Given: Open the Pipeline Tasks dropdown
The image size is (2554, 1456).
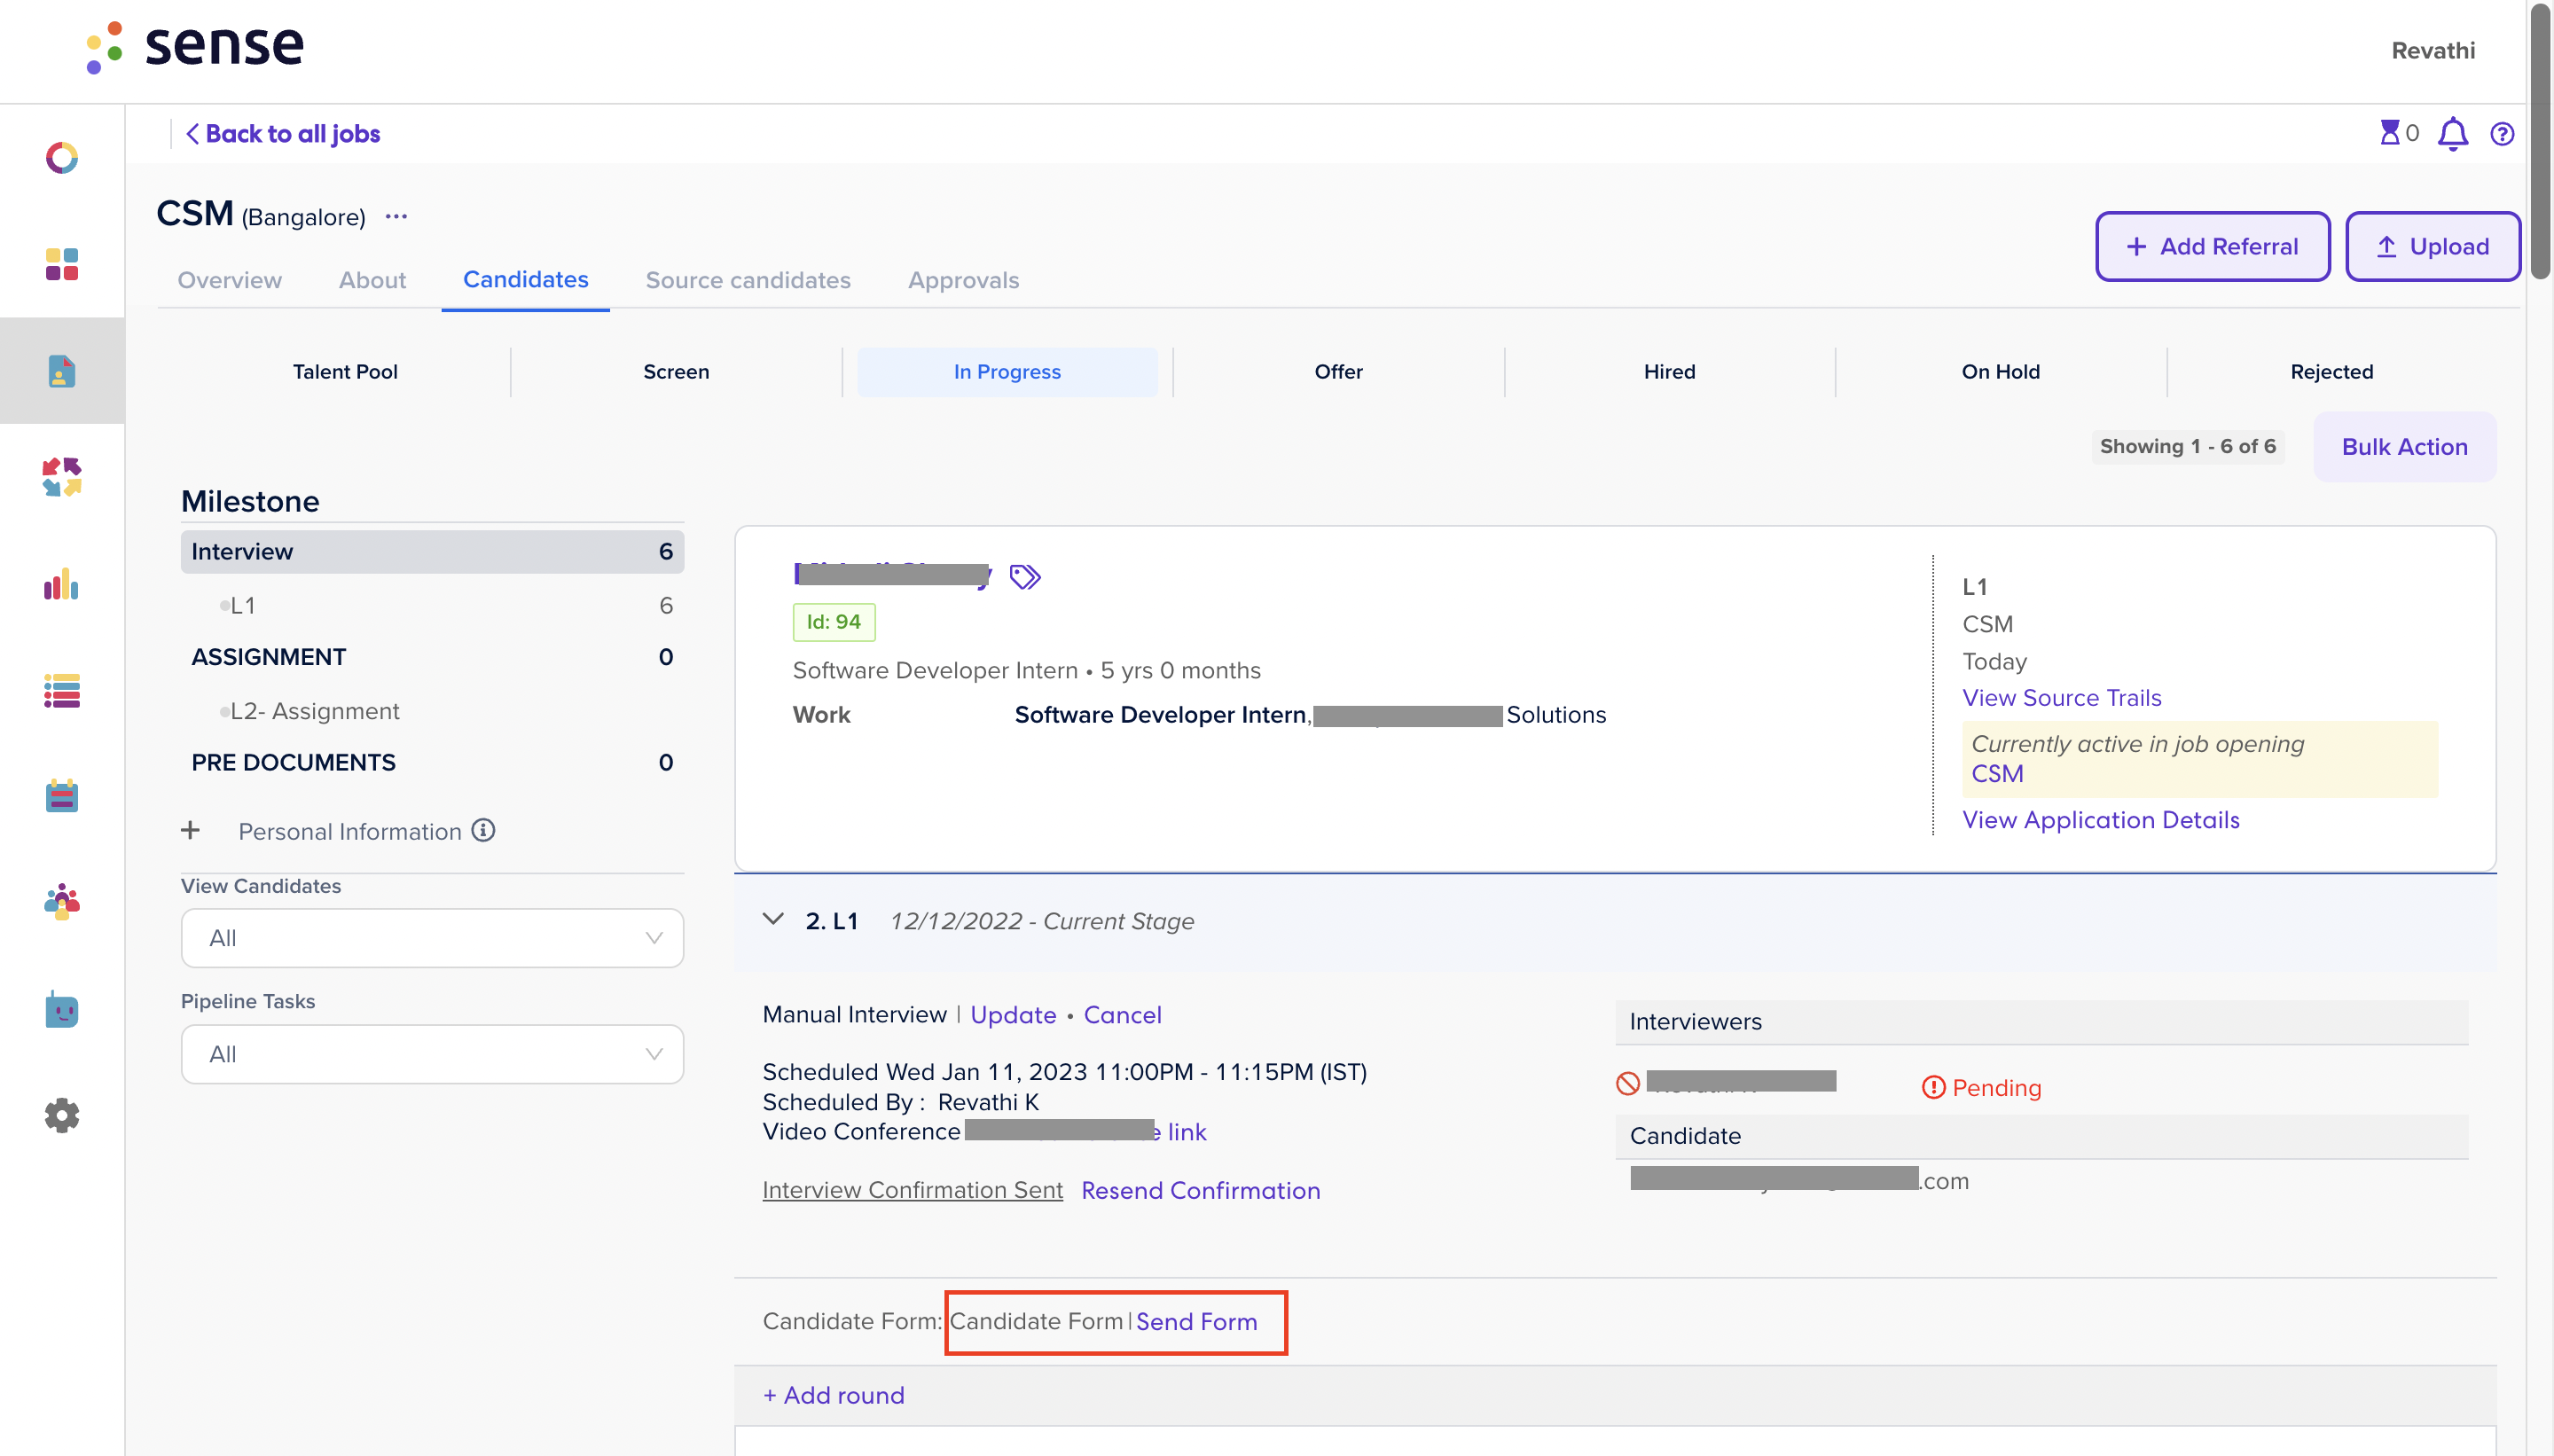Looking at the screenshot, I should tap(432, 1054).
